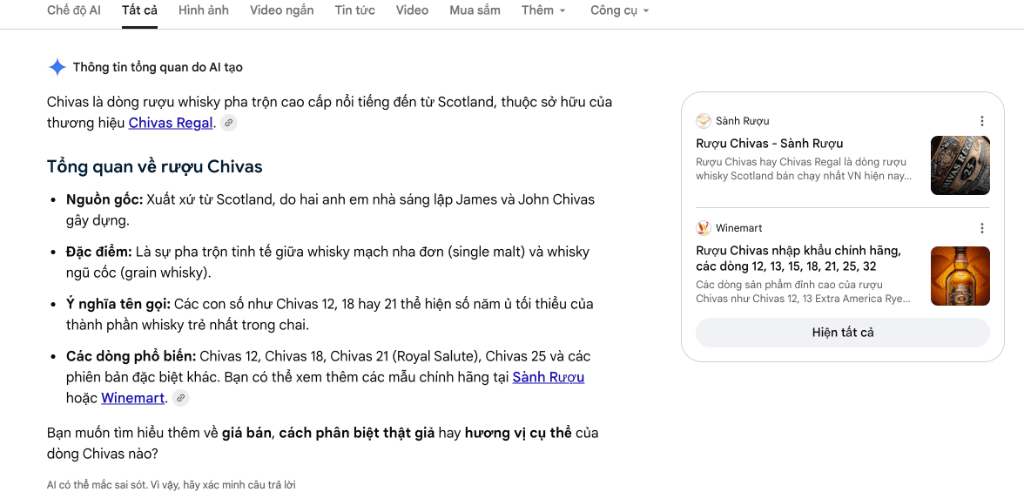1024x504 pixels.
Task: Open the Chivas Regal link
Action: (170, 123)
